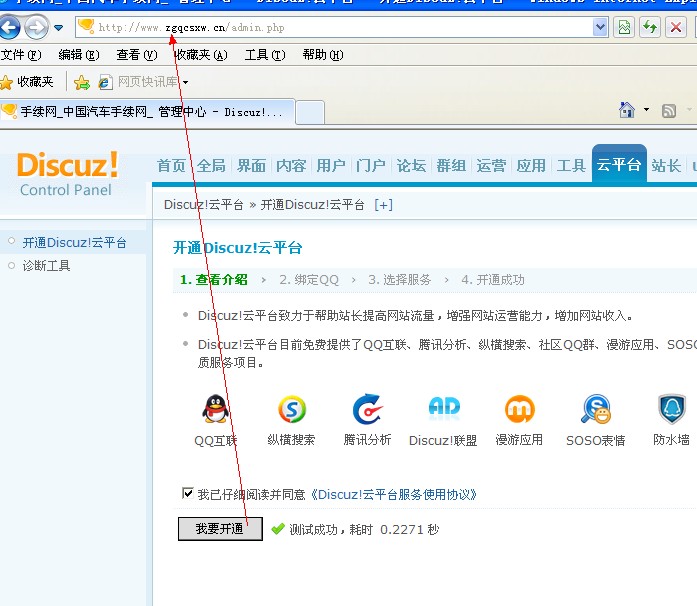697x606 pixels.
Task: Expand the address bar history dropdown
Action: pos(600,28)
